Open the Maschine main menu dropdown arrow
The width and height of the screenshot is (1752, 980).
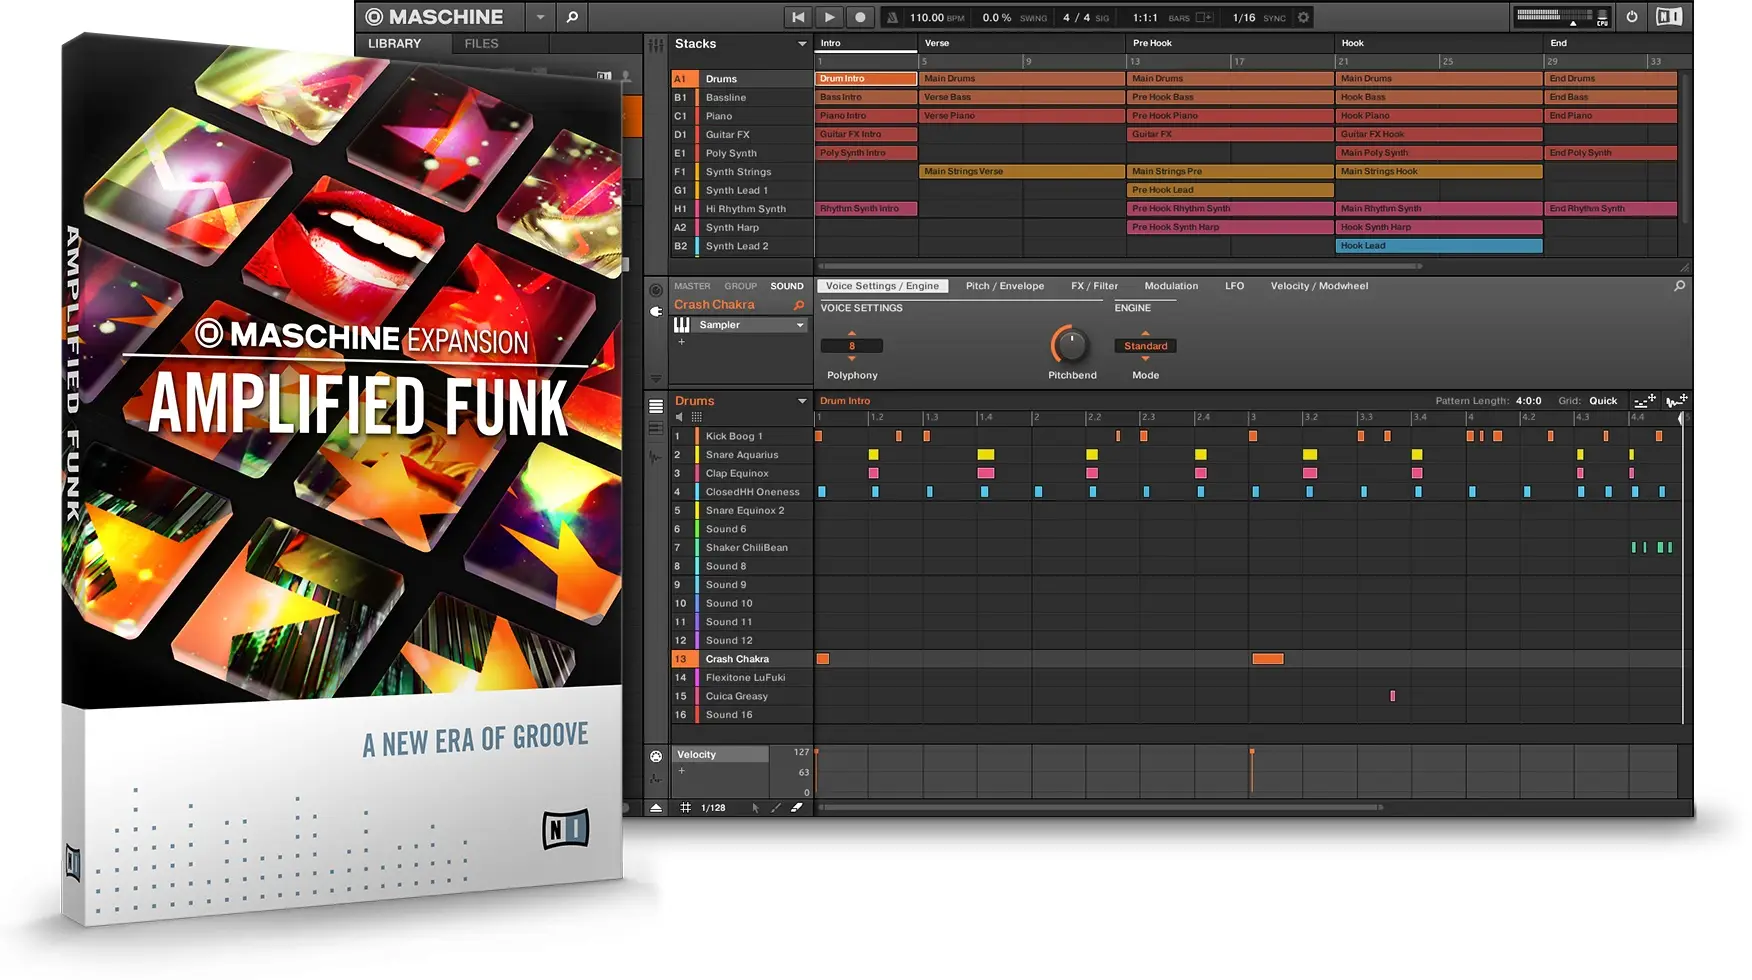540,17
